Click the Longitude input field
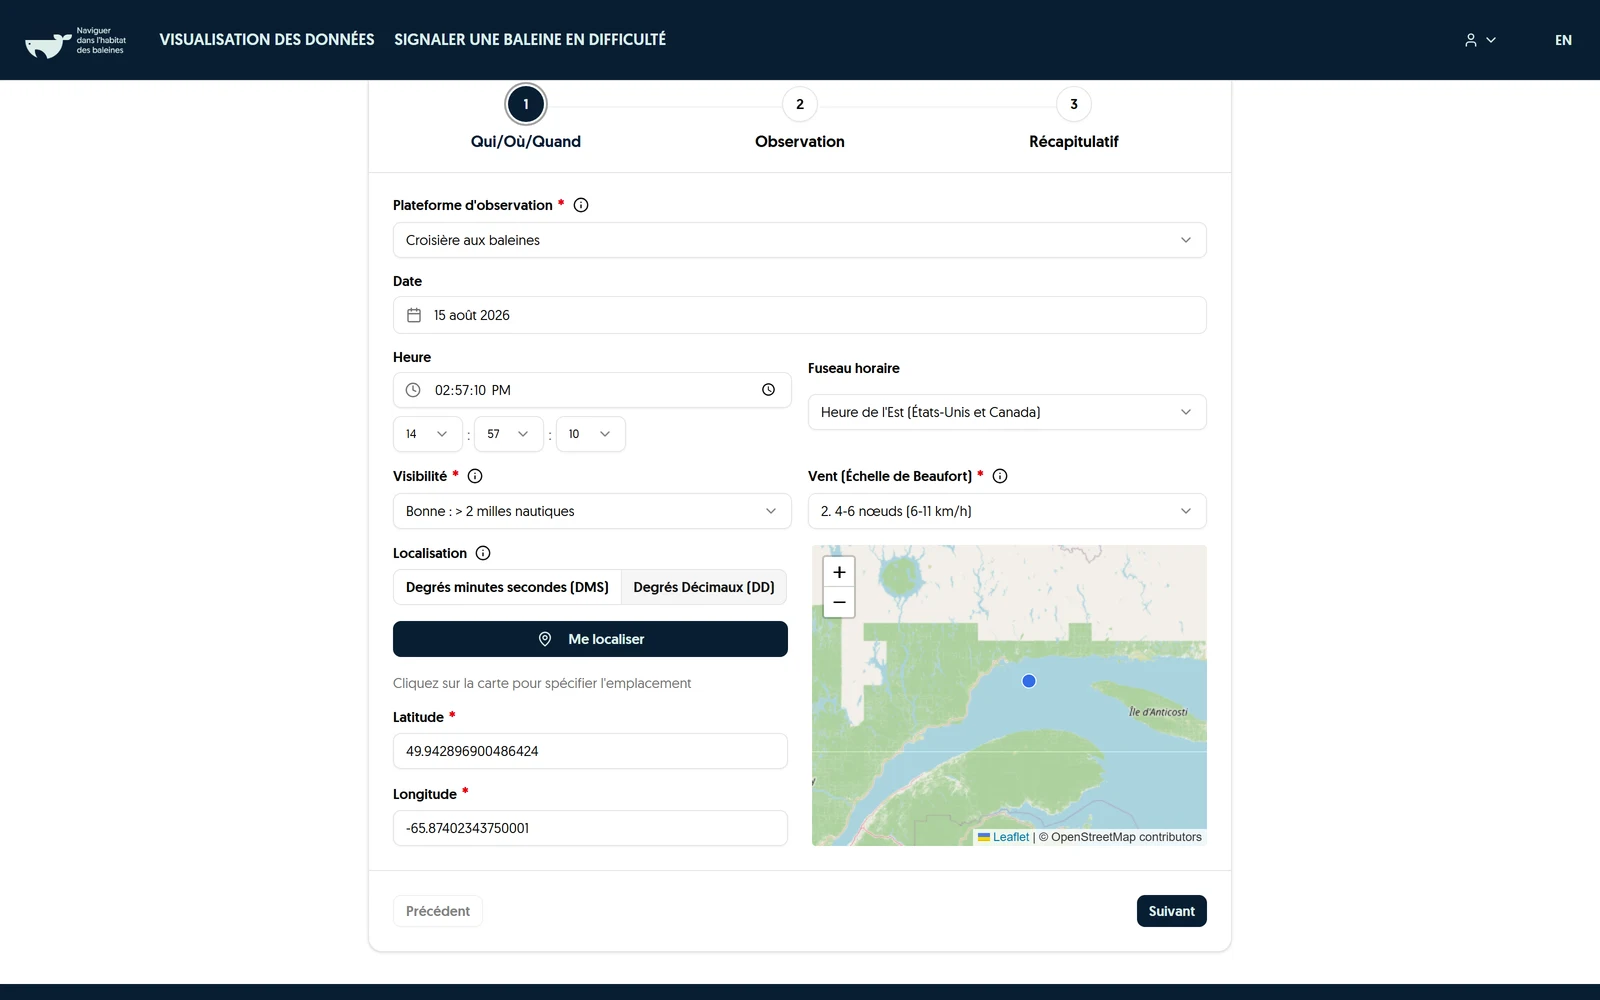The height and width of the screenshot is (1000, 1600). pos(590,828)
